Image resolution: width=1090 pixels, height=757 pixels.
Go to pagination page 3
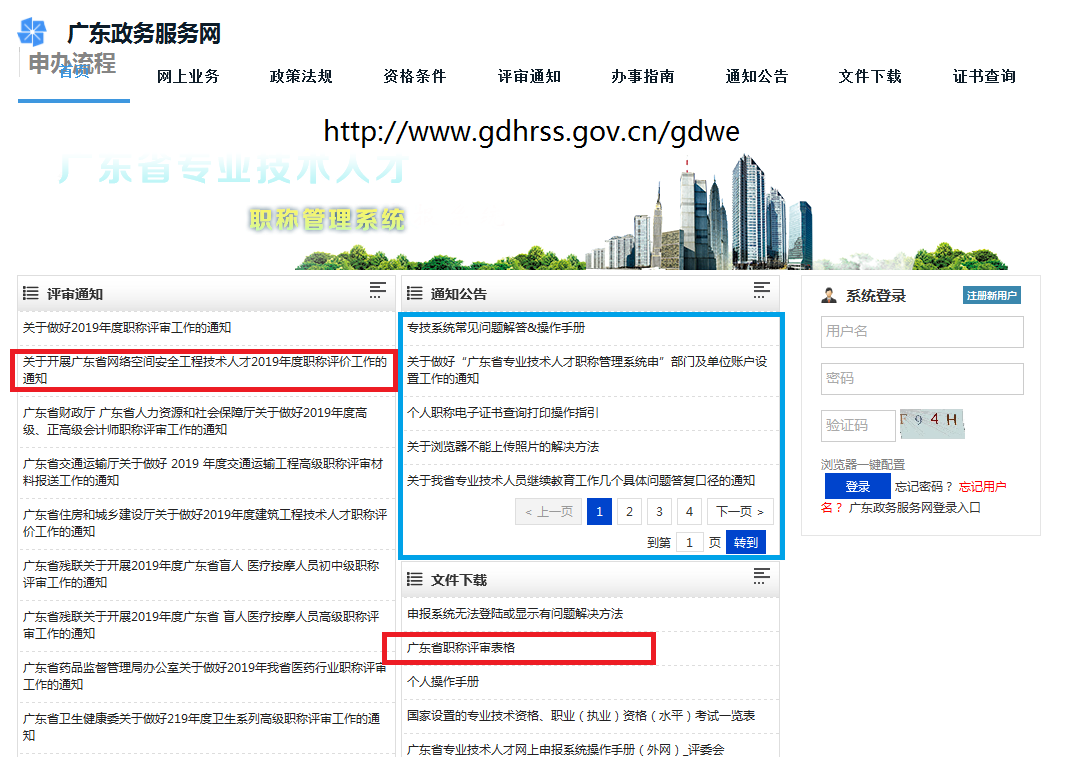click(659, 512)
